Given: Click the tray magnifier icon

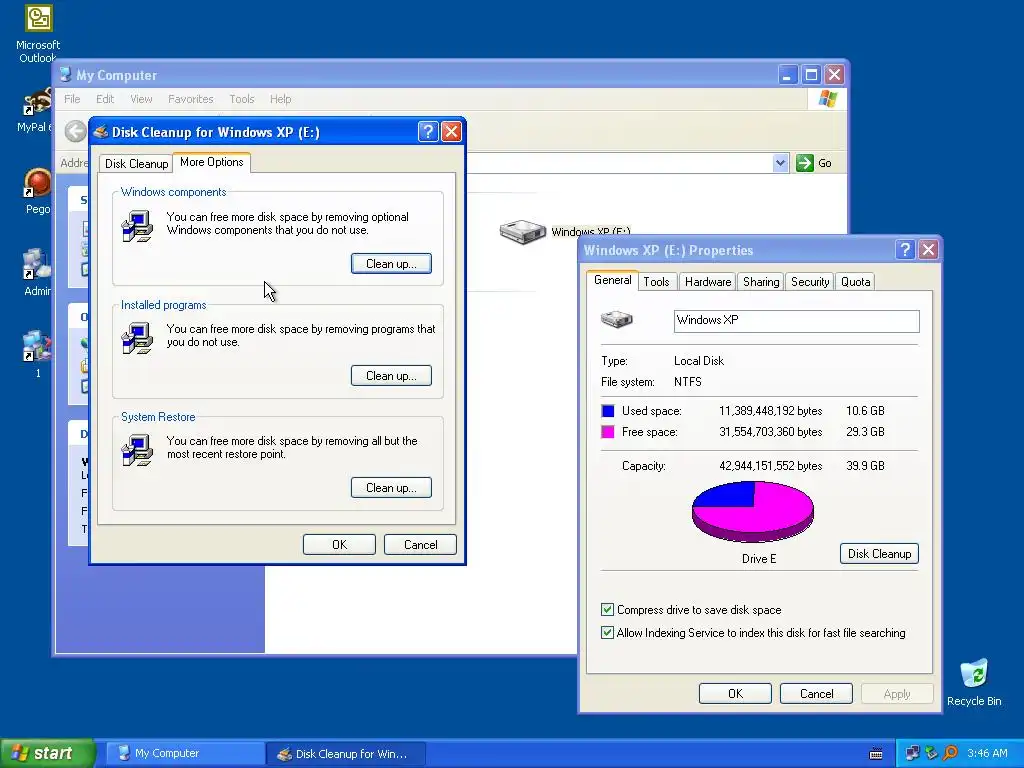Looking at the screenshot, I should [x=950, y=753].
